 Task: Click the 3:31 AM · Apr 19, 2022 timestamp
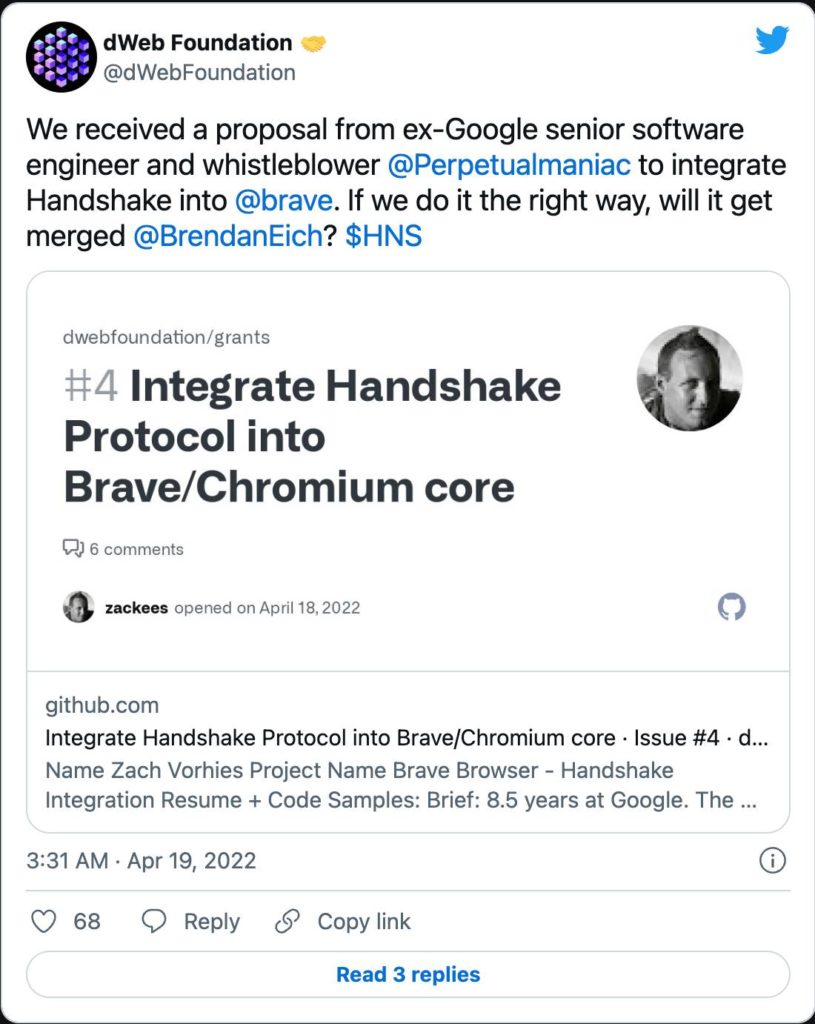141,861
